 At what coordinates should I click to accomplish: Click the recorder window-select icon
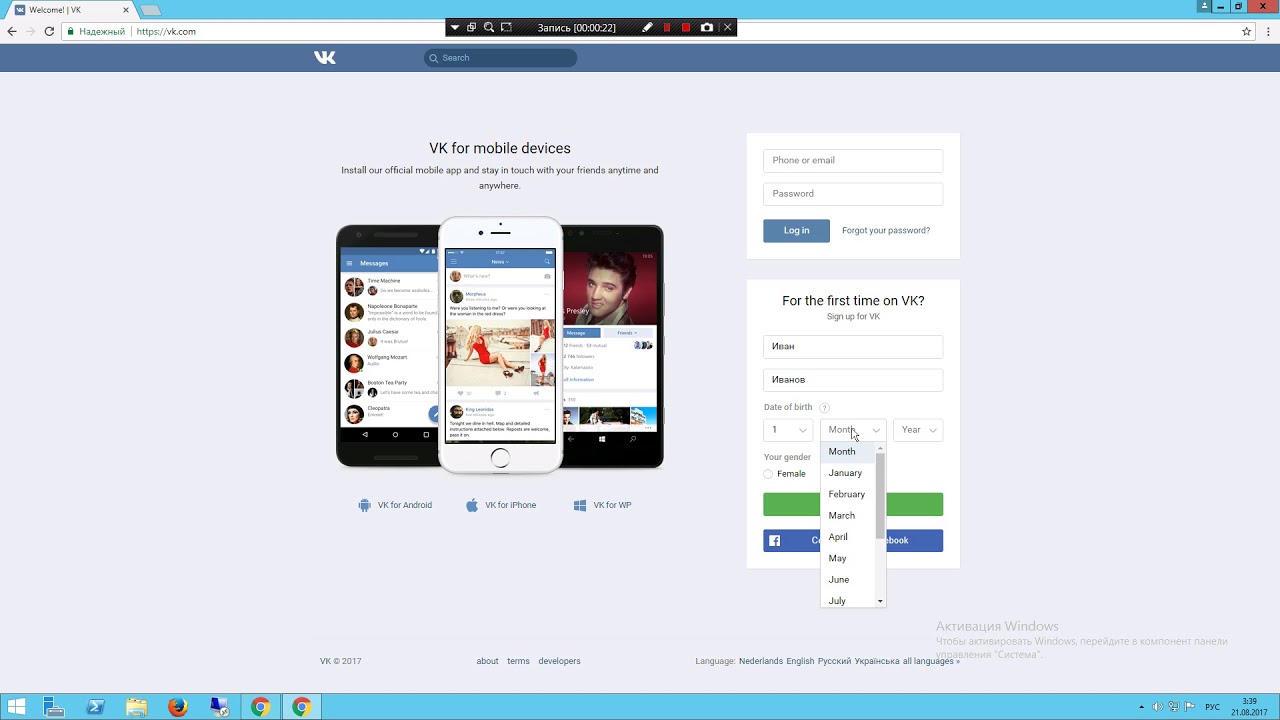(x=471, y=27)
